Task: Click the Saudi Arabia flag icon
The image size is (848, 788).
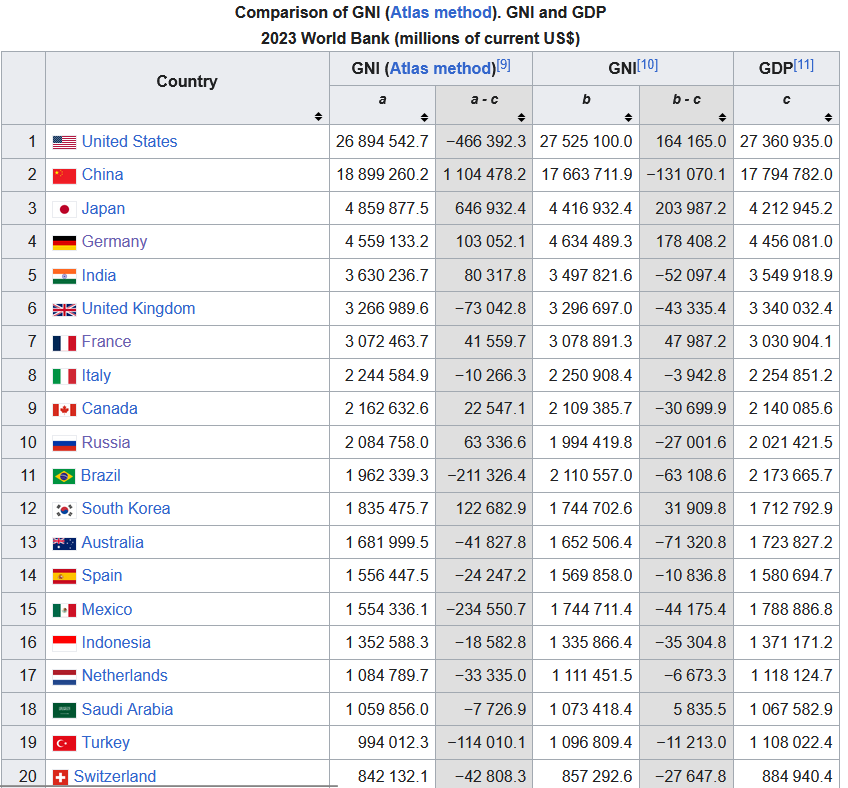Action: pyautogui.click(x=64, y=709)
